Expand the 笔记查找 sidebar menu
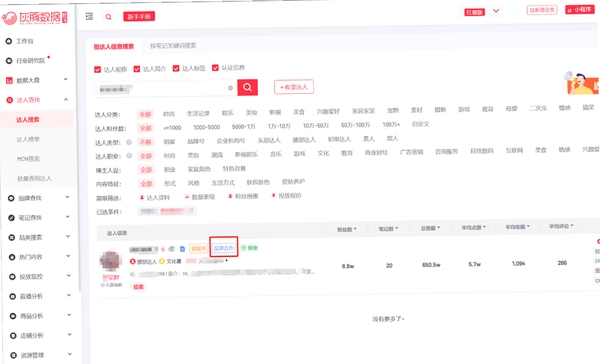The height and width of the screenshot is (364, 600). pyautogui.click(x=68, y=217)
